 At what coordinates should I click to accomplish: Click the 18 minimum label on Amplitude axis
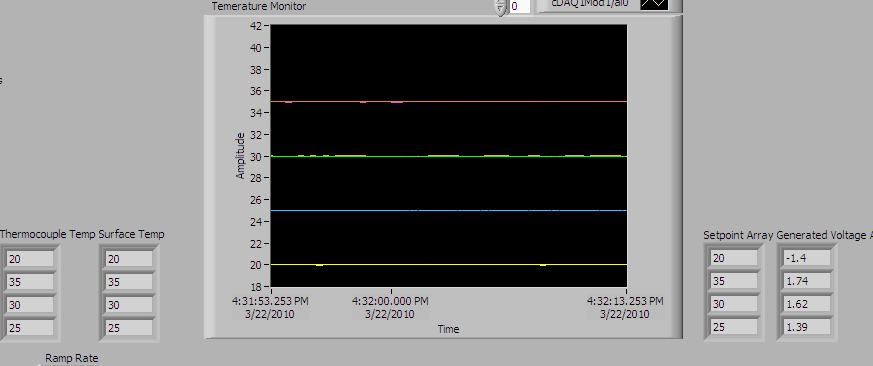coord(256,287)
